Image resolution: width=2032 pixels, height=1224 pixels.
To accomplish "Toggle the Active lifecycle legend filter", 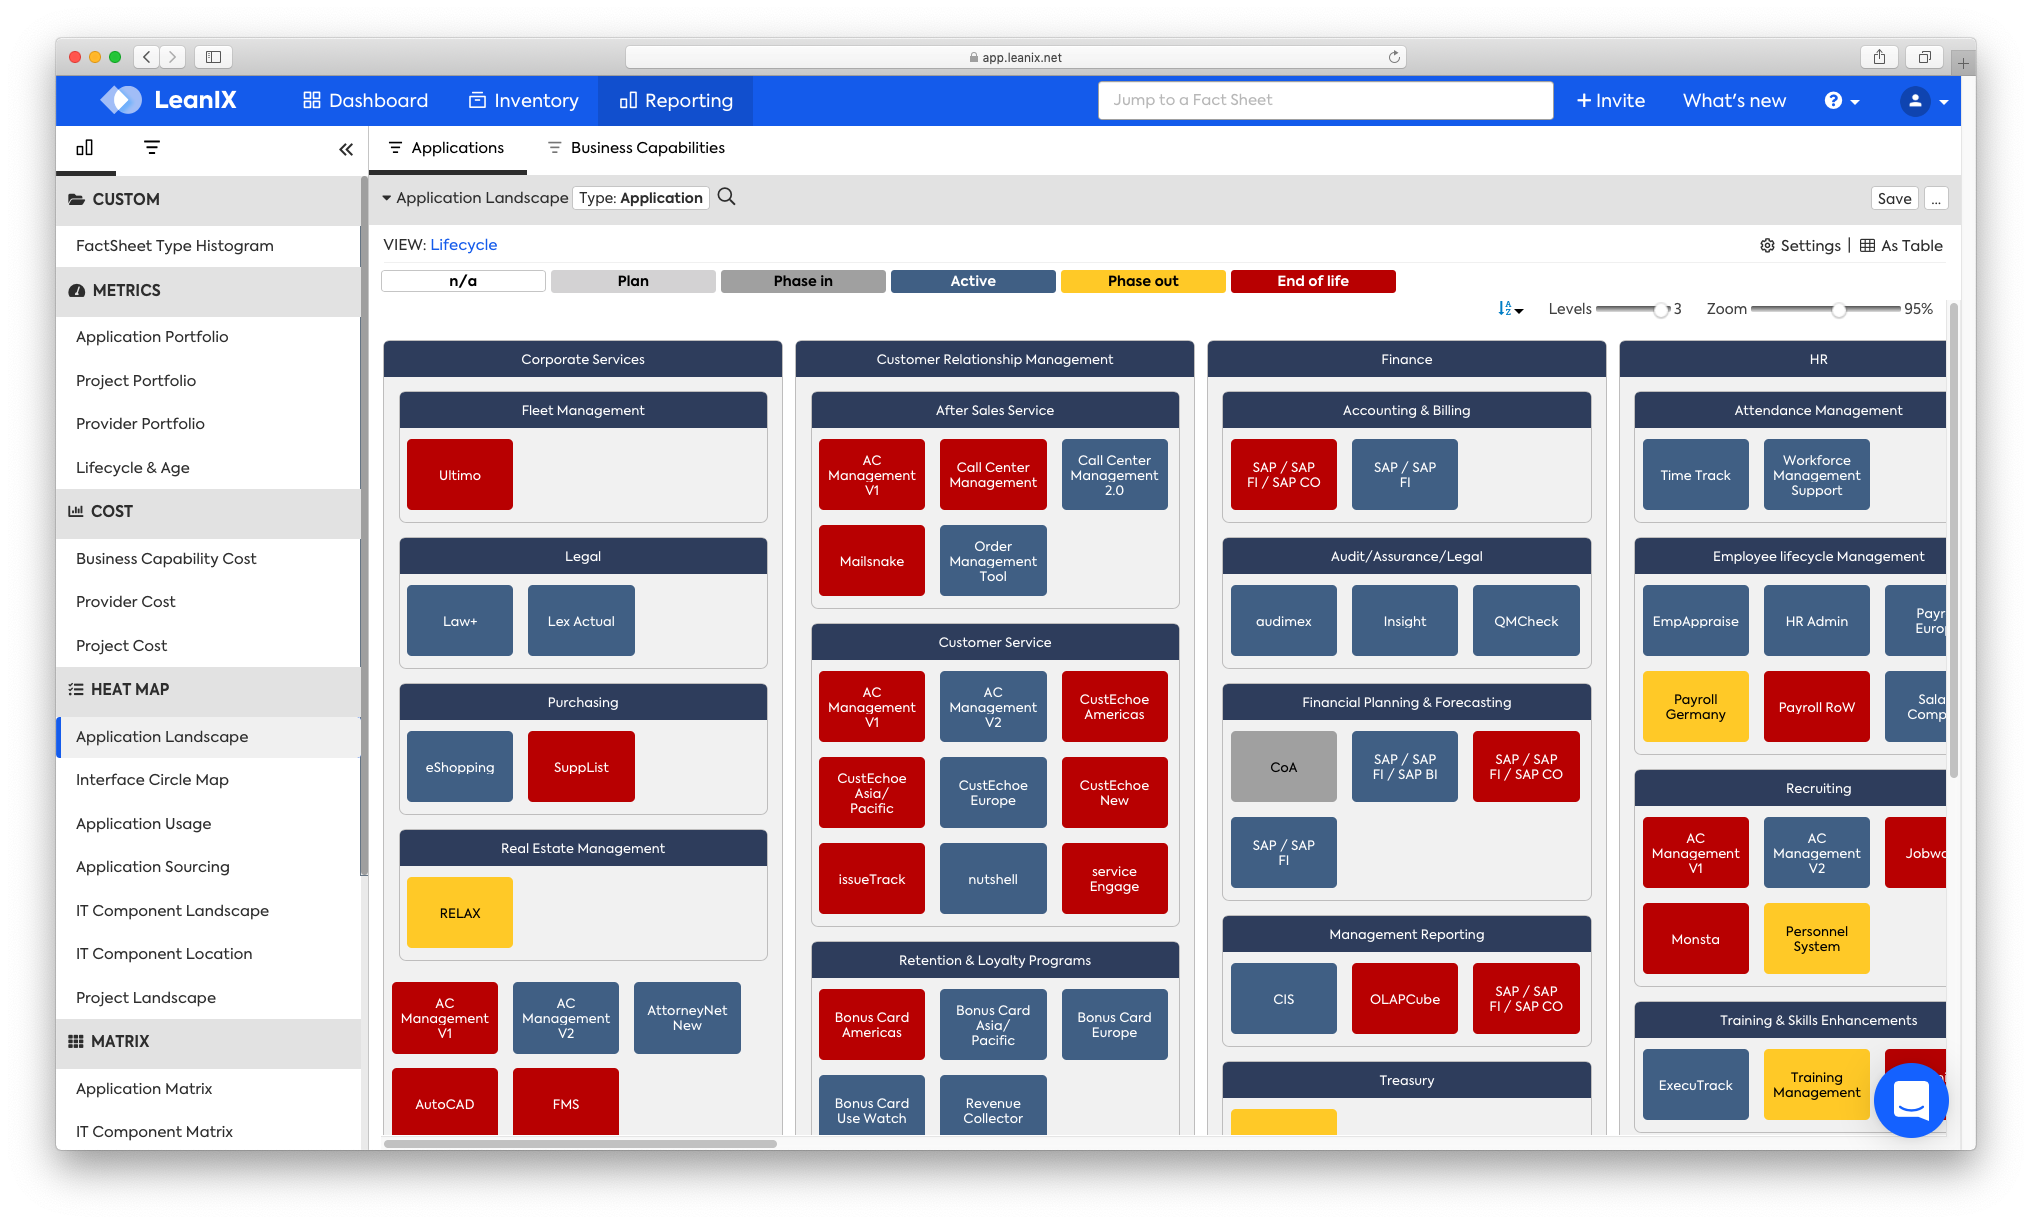I will click(972, 281).
